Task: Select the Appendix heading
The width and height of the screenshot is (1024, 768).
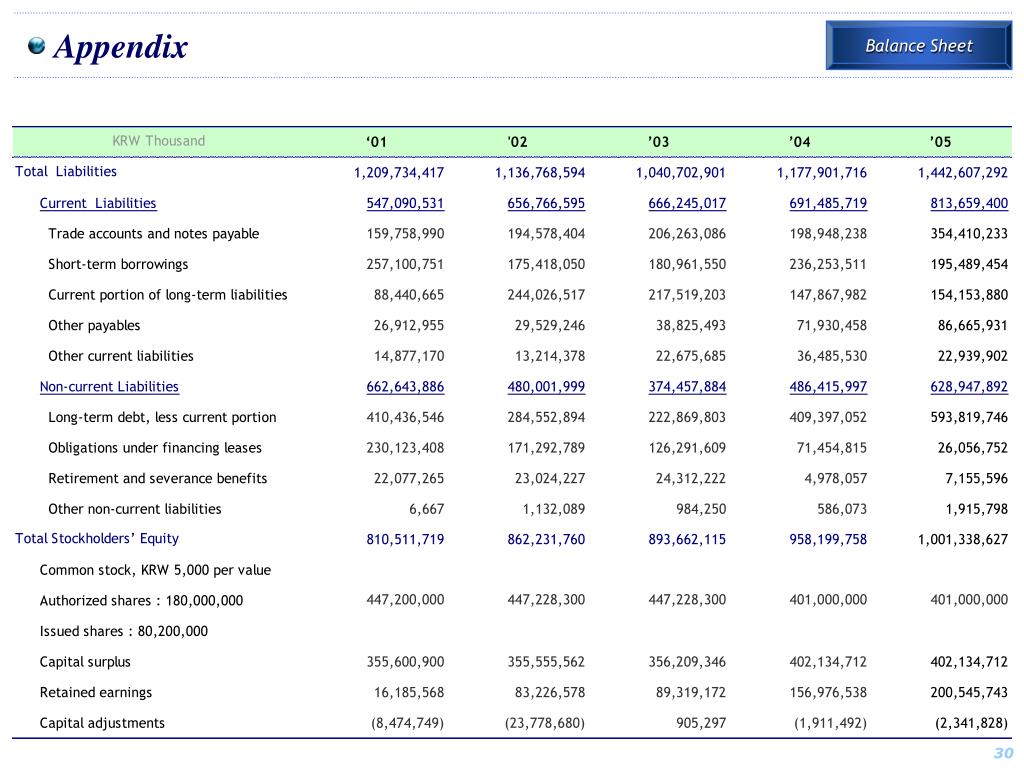Action: tap(121, 47)
